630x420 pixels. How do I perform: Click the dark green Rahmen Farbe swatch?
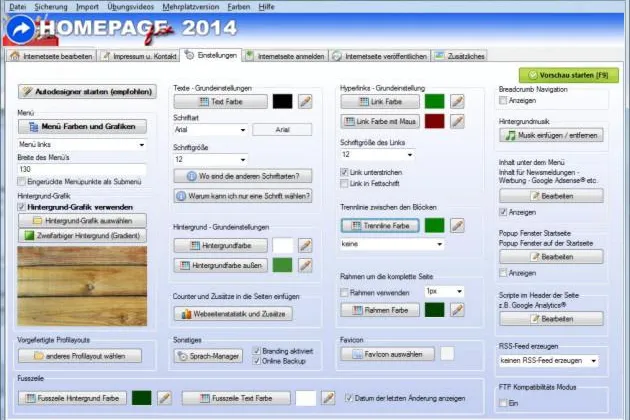click(435, 310)
